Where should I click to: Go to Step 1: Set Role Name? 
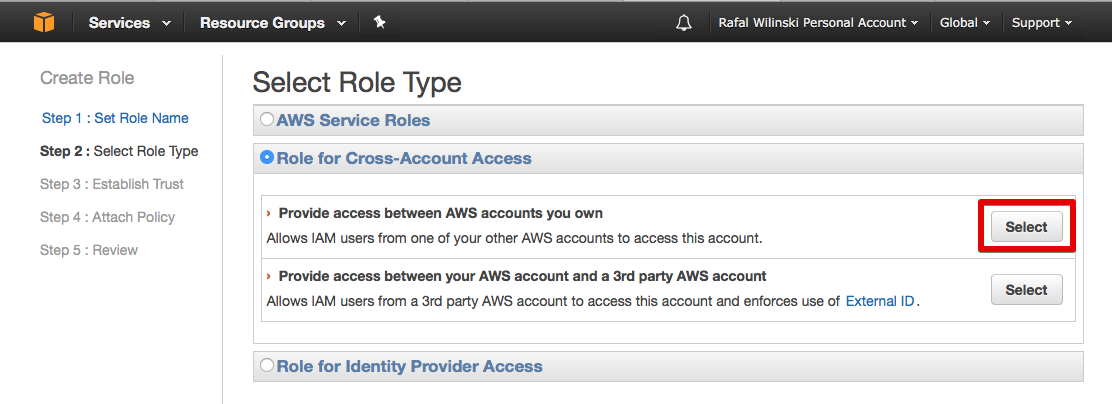tap(115, 118)
